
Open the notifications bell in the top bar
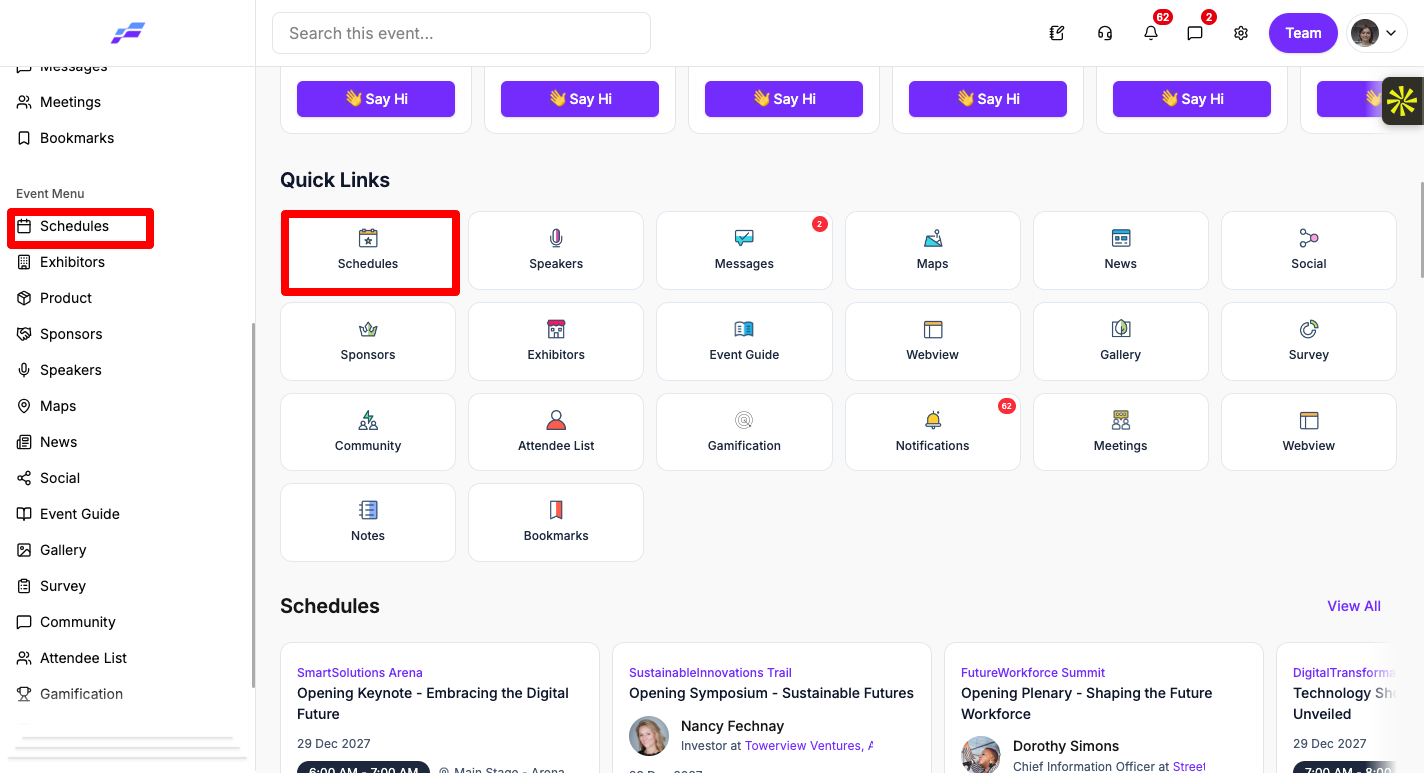pos(1151,33)
